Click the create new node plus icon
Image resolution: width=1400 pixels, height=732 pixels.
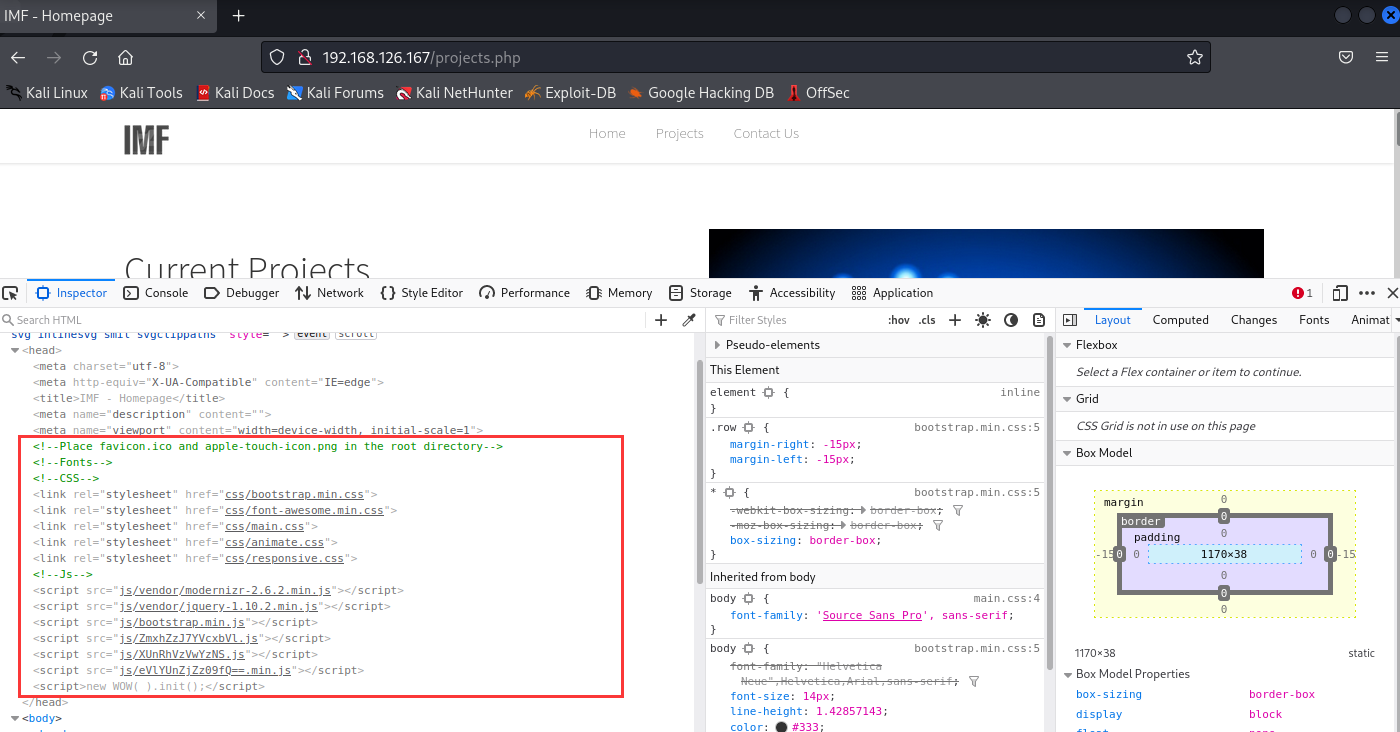click(661, 320)
